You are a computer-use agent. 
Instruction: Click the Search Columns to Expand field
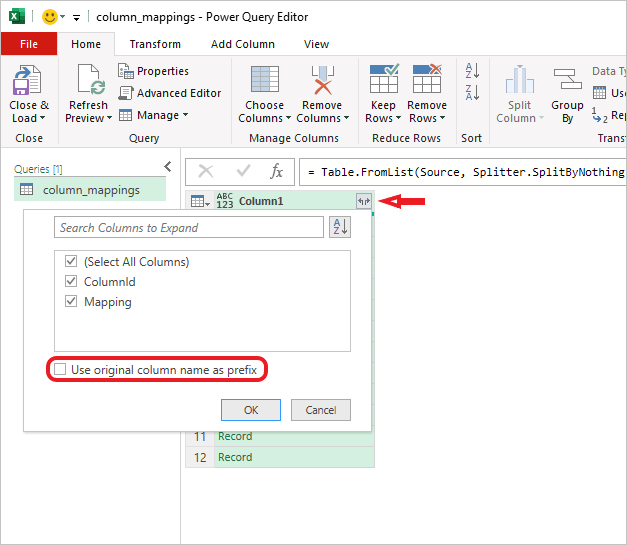pos(189,227)
